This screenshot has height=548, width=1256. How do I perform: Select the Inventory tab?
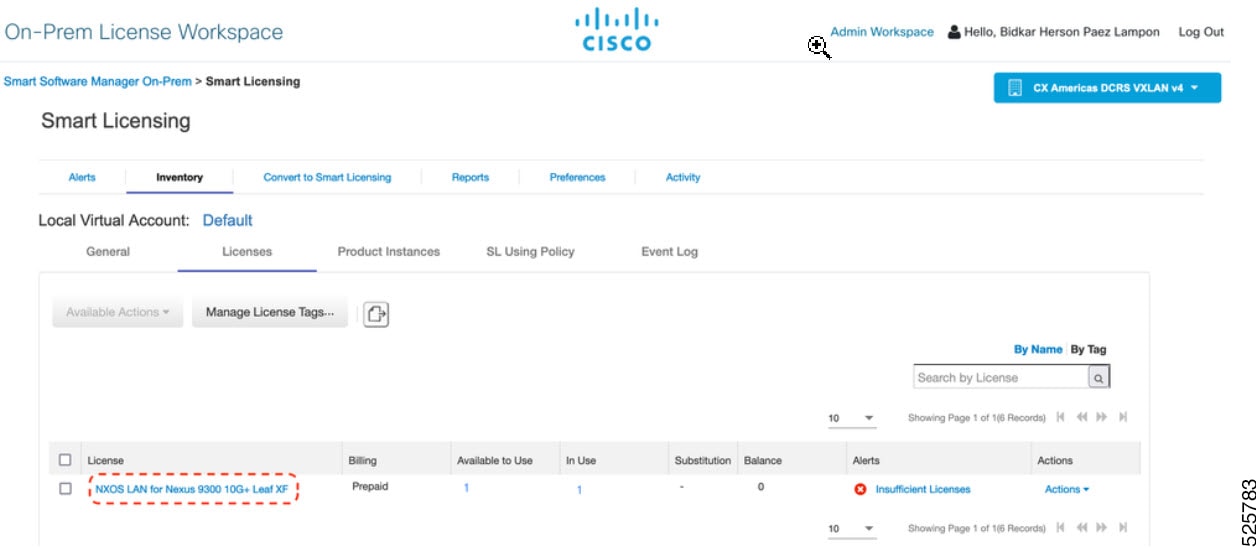179,177
